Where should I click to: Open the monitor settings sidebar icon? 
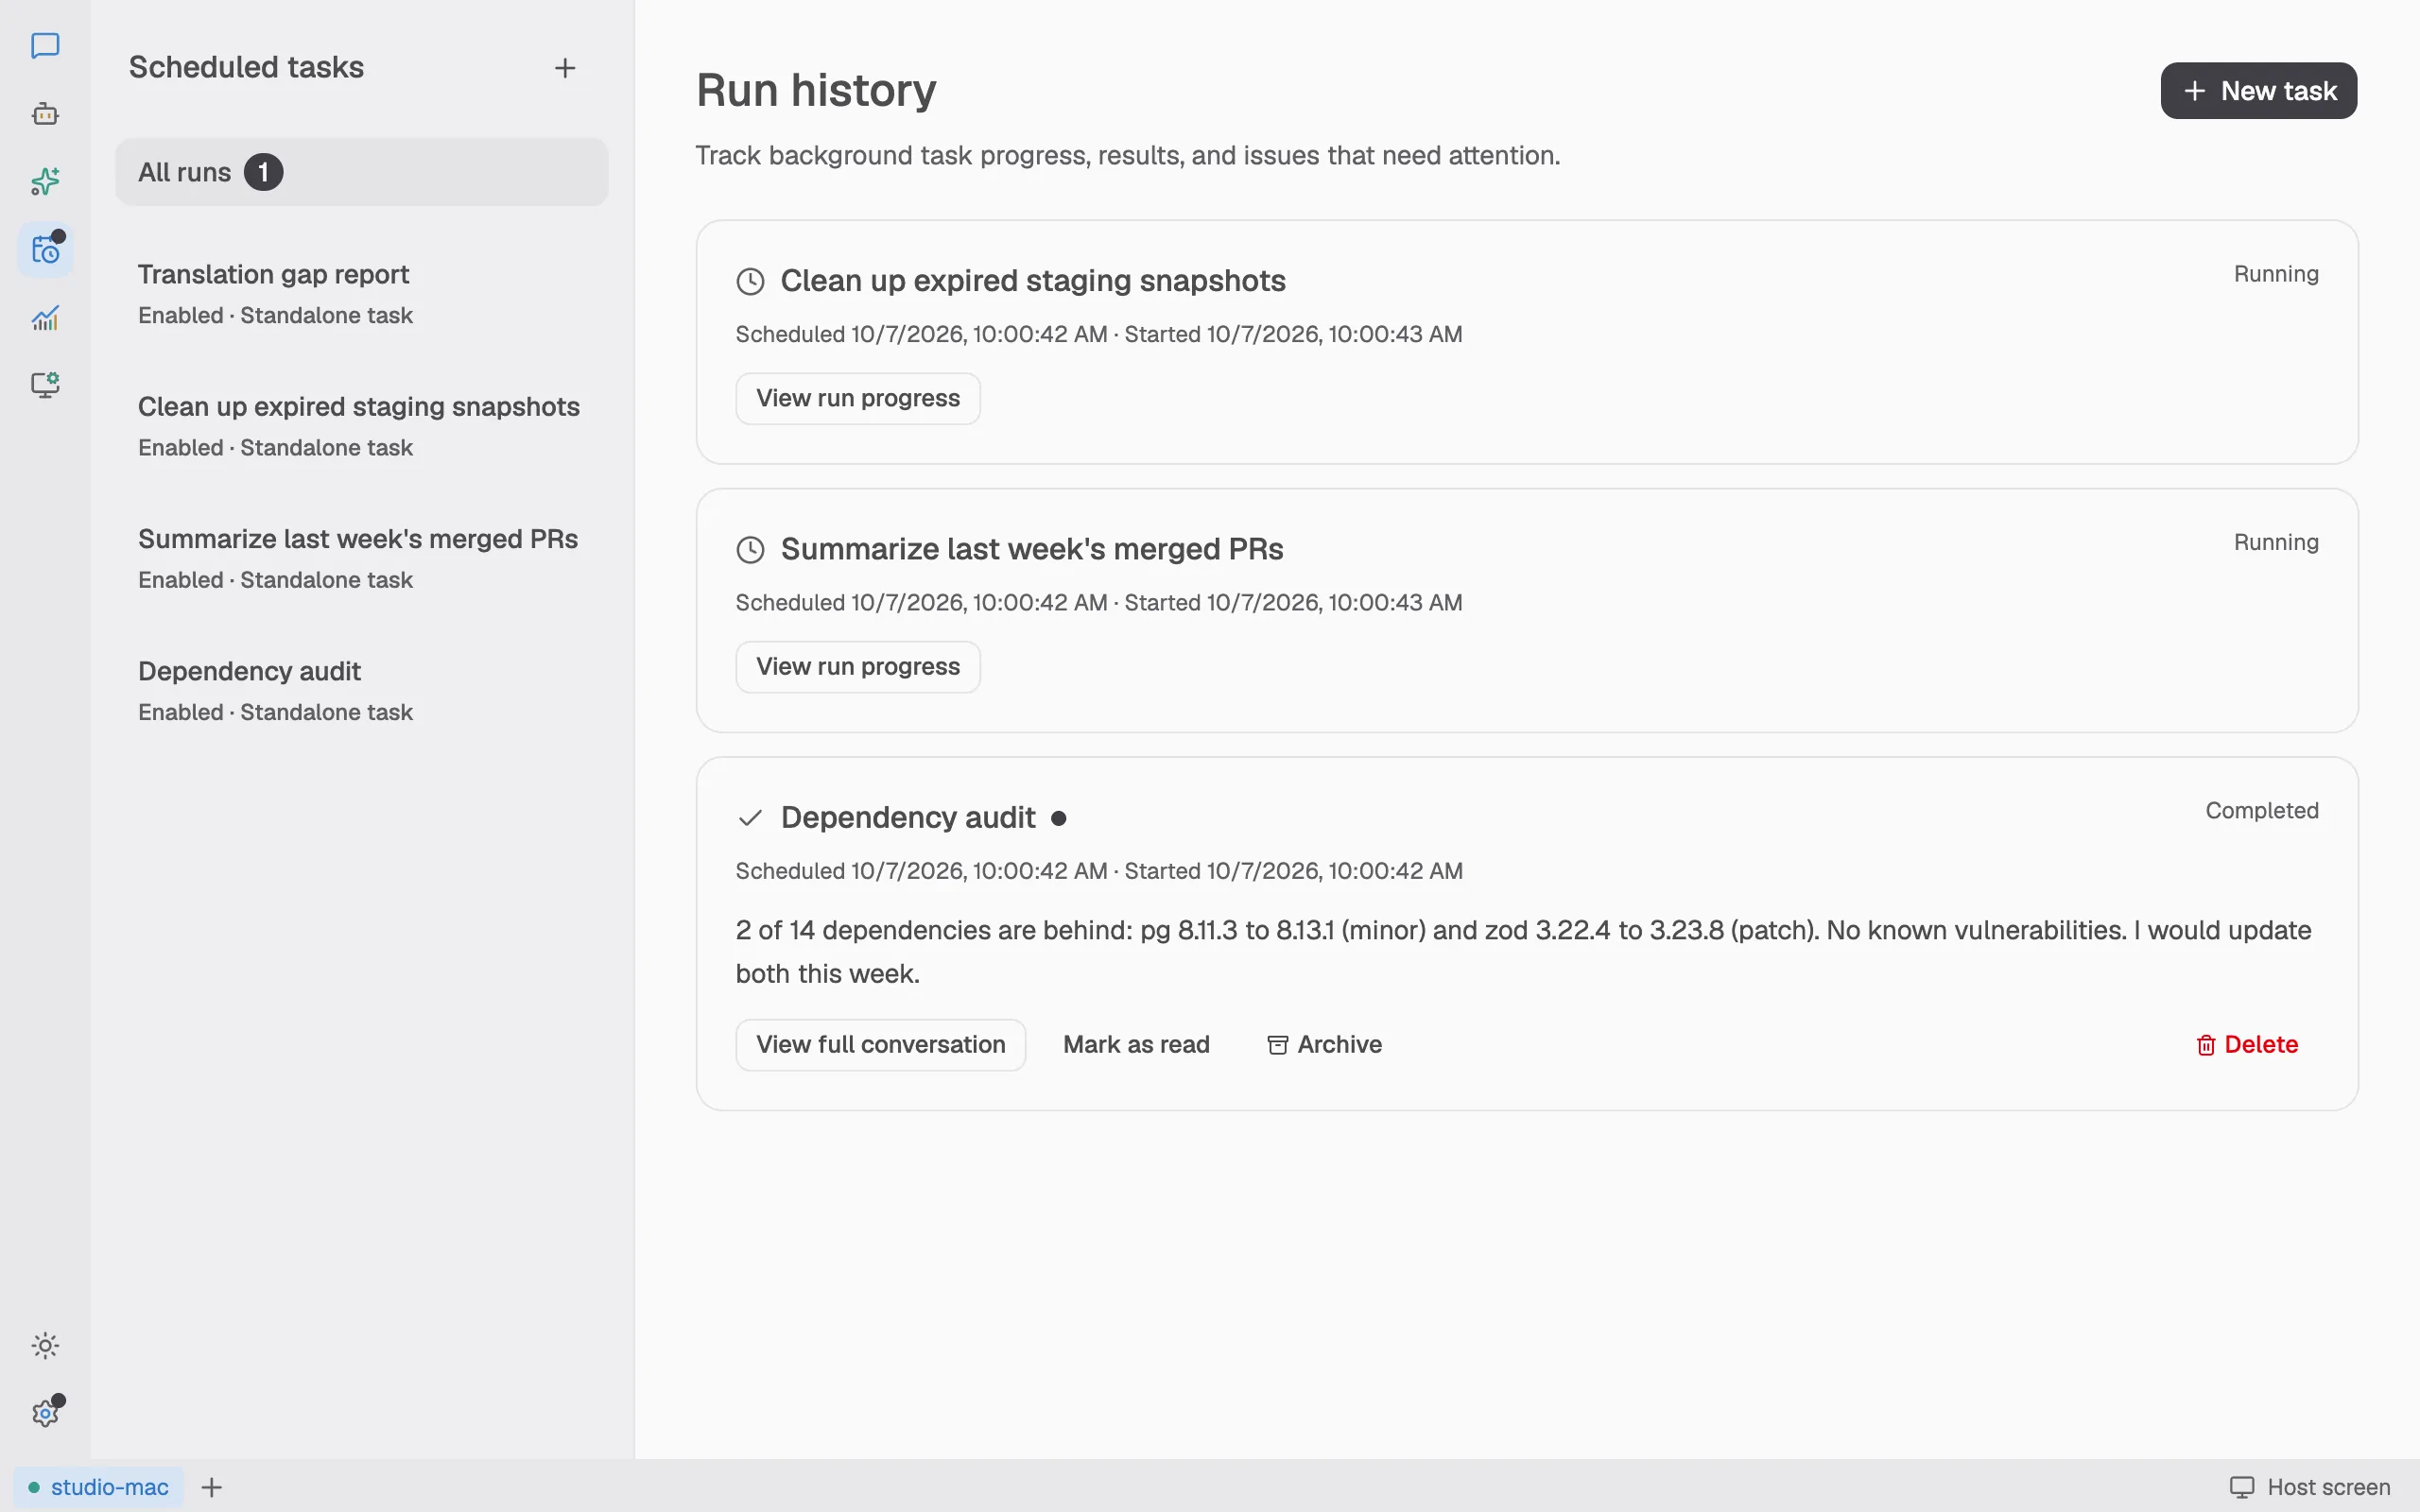(45, 385)
